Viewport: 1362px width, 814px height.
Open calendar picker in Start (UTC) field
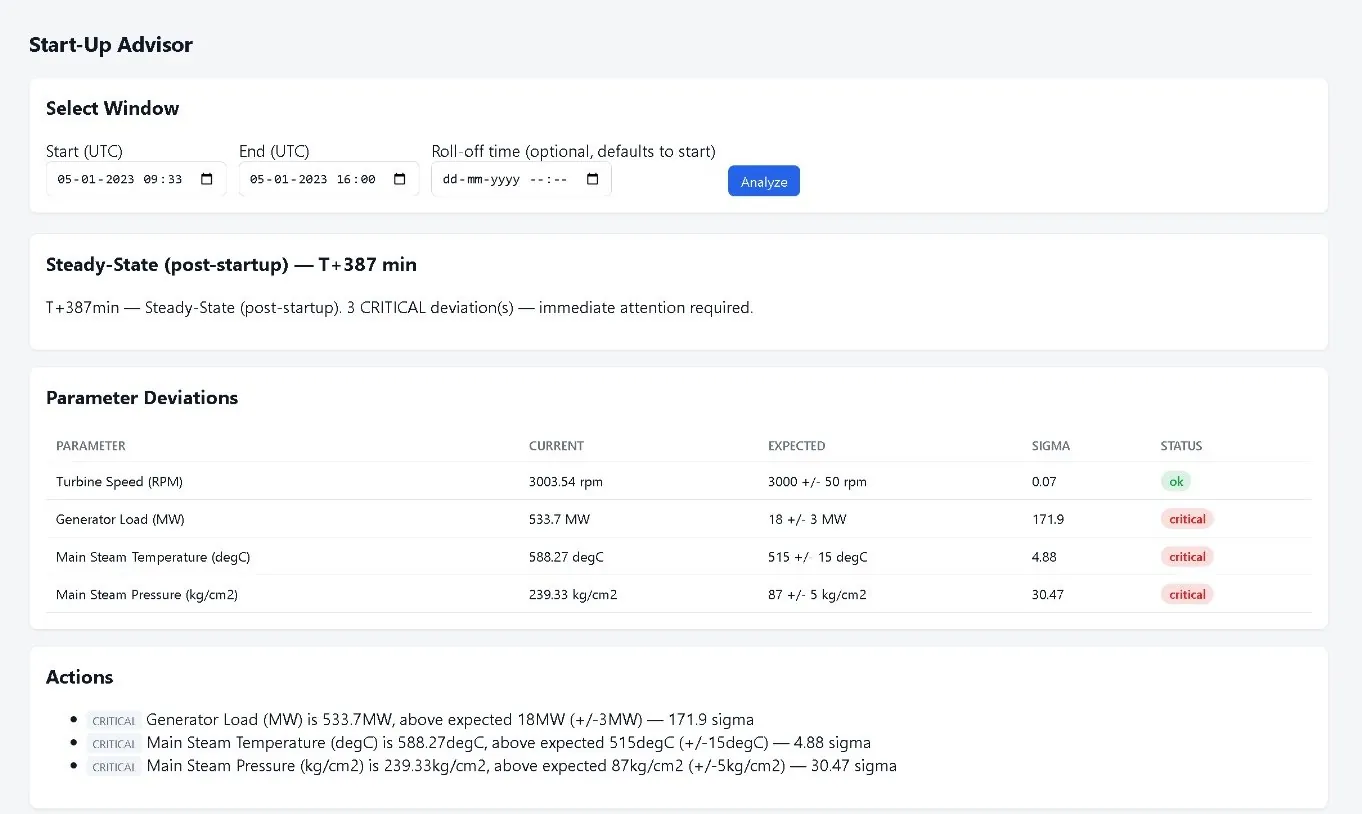point(207,179)
